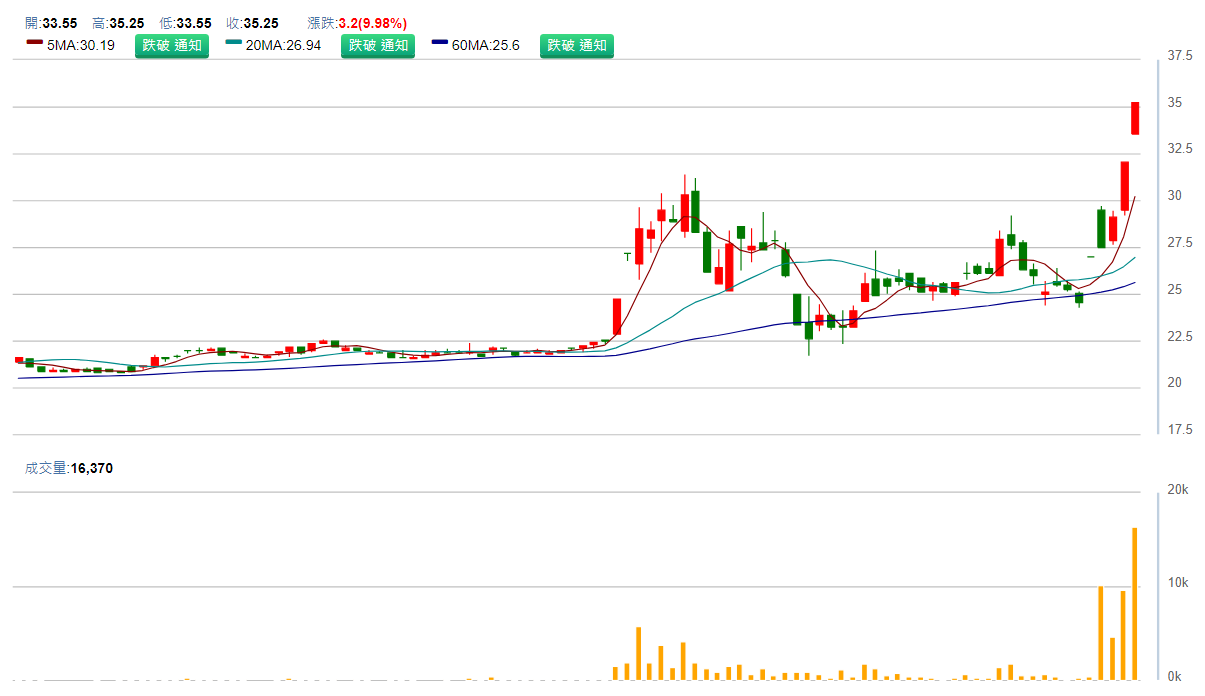Select the tallest orange volume bar
The width and height of the screenshot is (1205, 696).
click(1135, 603)
